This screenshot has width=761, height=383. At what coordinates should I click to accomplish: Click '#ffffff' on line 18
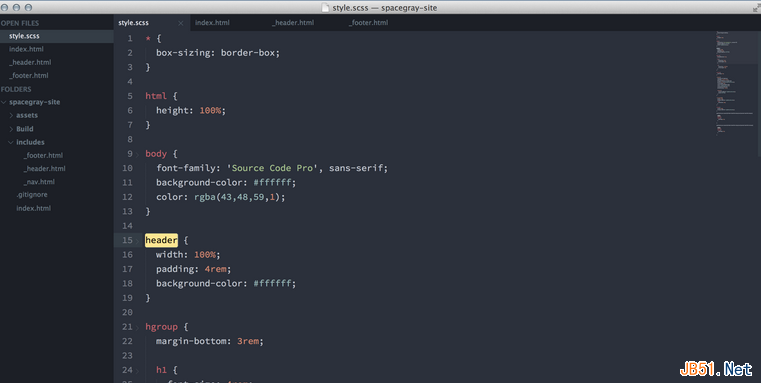272,283
